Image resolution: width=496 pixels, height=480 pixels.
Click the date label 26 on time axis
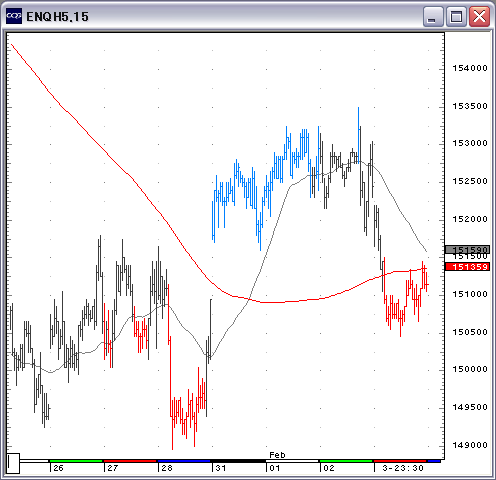[x=58, y=468]
